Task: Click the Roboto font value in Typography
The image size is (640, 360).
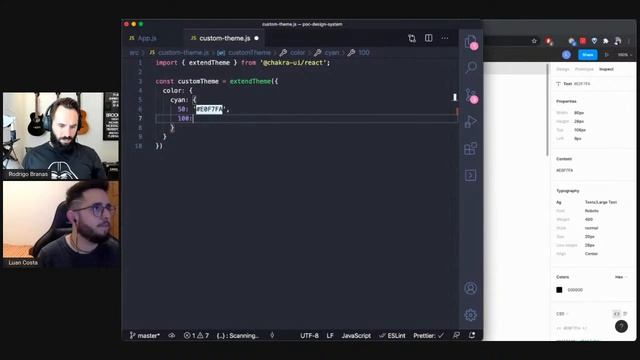Action: point(591,211)
